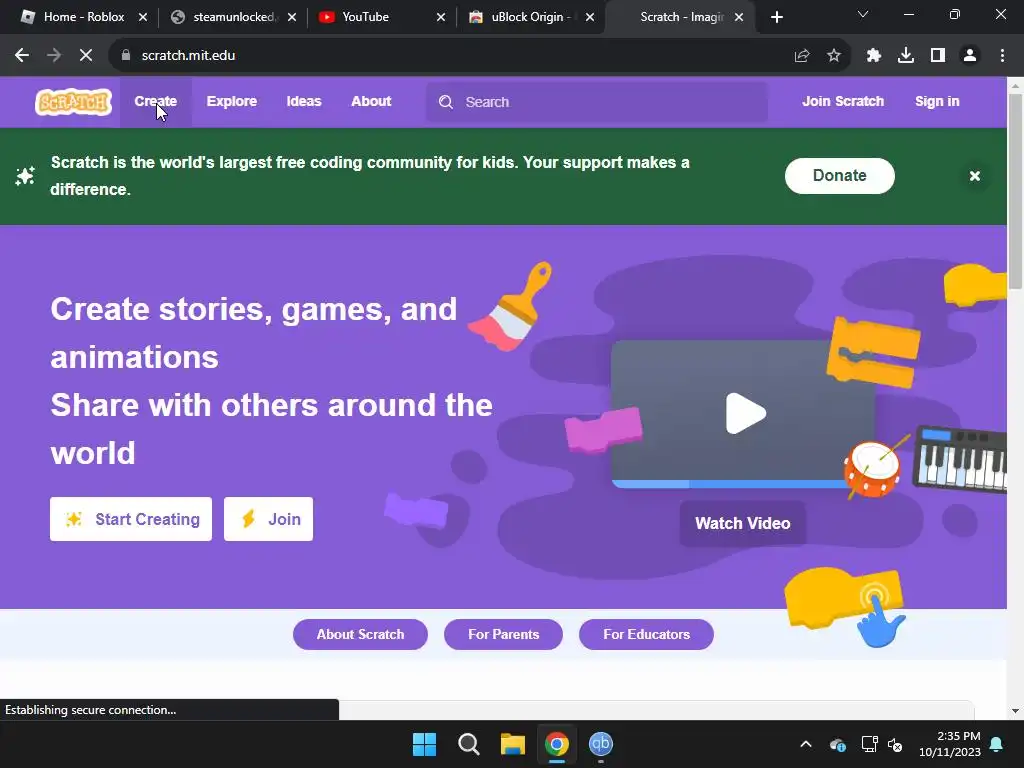Close the uBlock Origin tab
This screenshot has width=1024, height=768.
(x=590, y=17)
